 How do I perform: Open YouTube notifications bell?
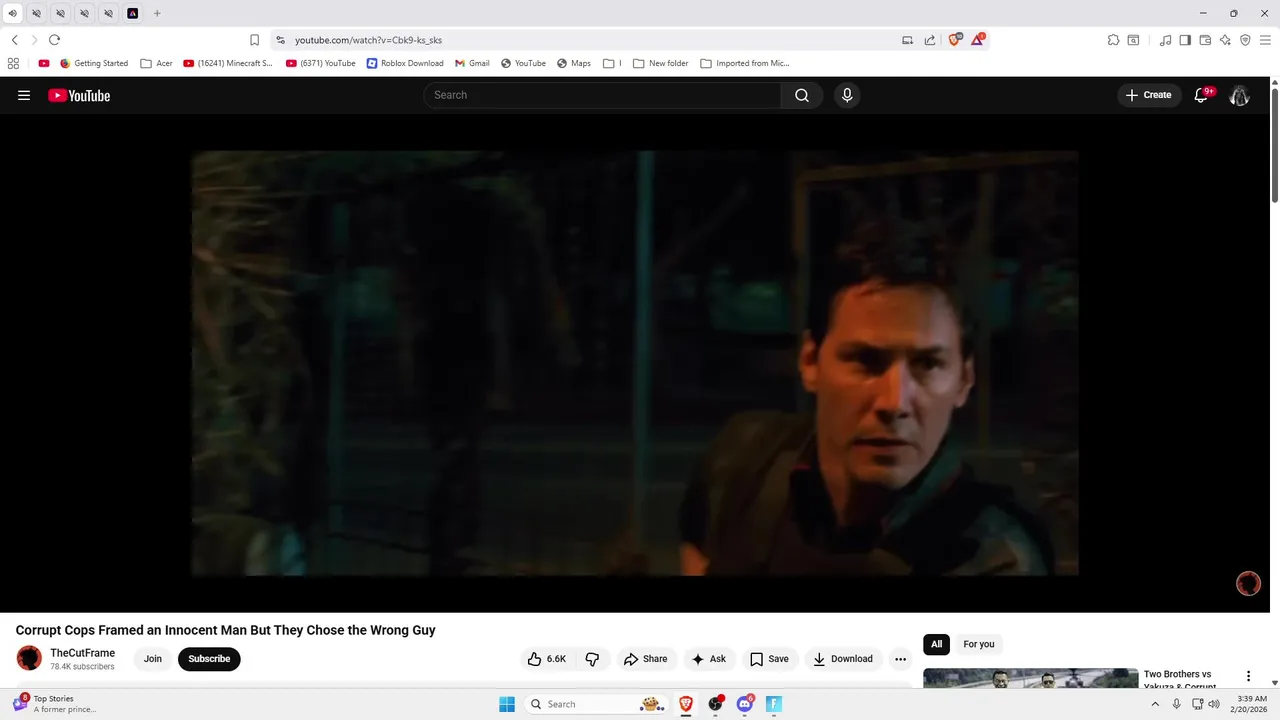click(x=1202, y=95)
